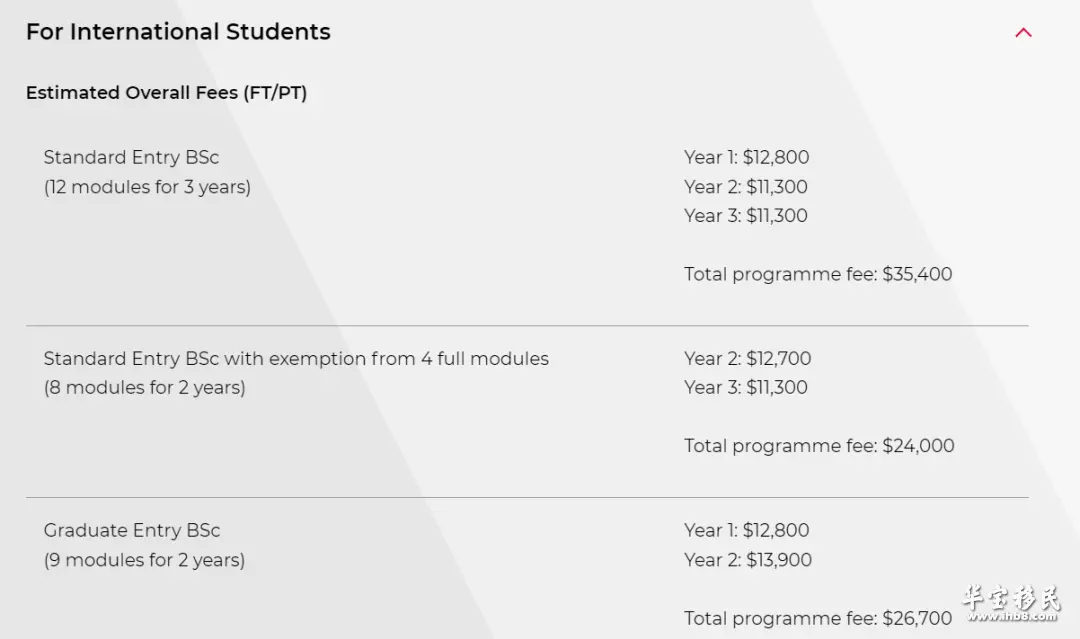1080x639 pixels.
Task: Select the Year 2: $12,700 fee line
Action: [748, 358]
